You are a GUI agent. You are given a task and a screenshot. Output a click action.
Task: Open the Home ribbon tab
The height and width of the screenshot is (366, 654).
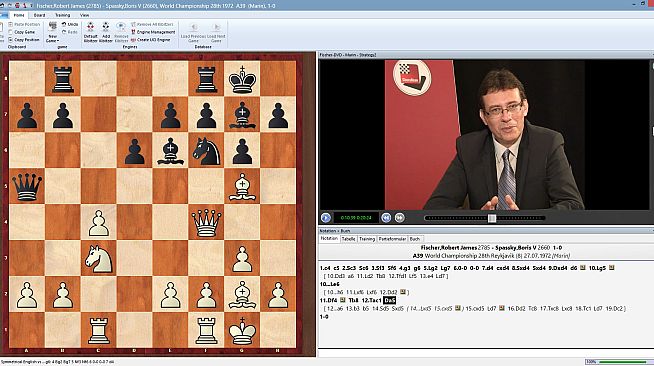pyautogui.click(x=19, y=15)
